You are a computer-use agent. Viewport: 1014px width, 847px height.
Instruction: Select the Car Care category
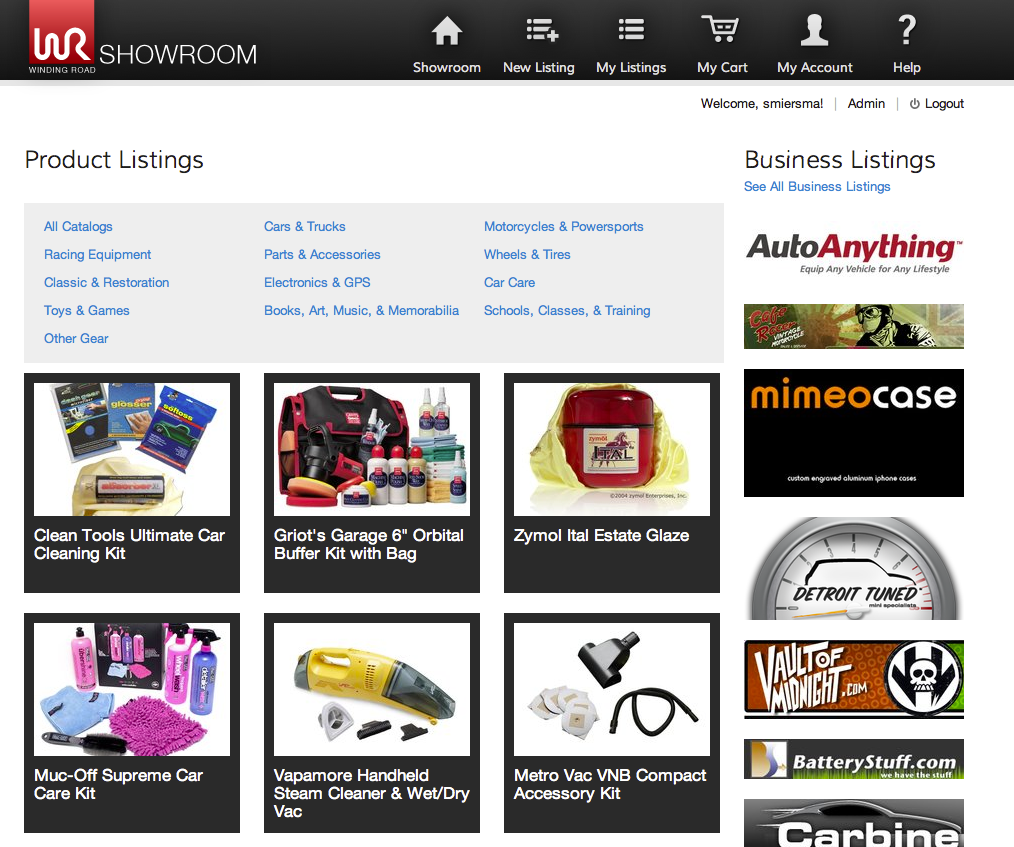[x=510, y=283]
